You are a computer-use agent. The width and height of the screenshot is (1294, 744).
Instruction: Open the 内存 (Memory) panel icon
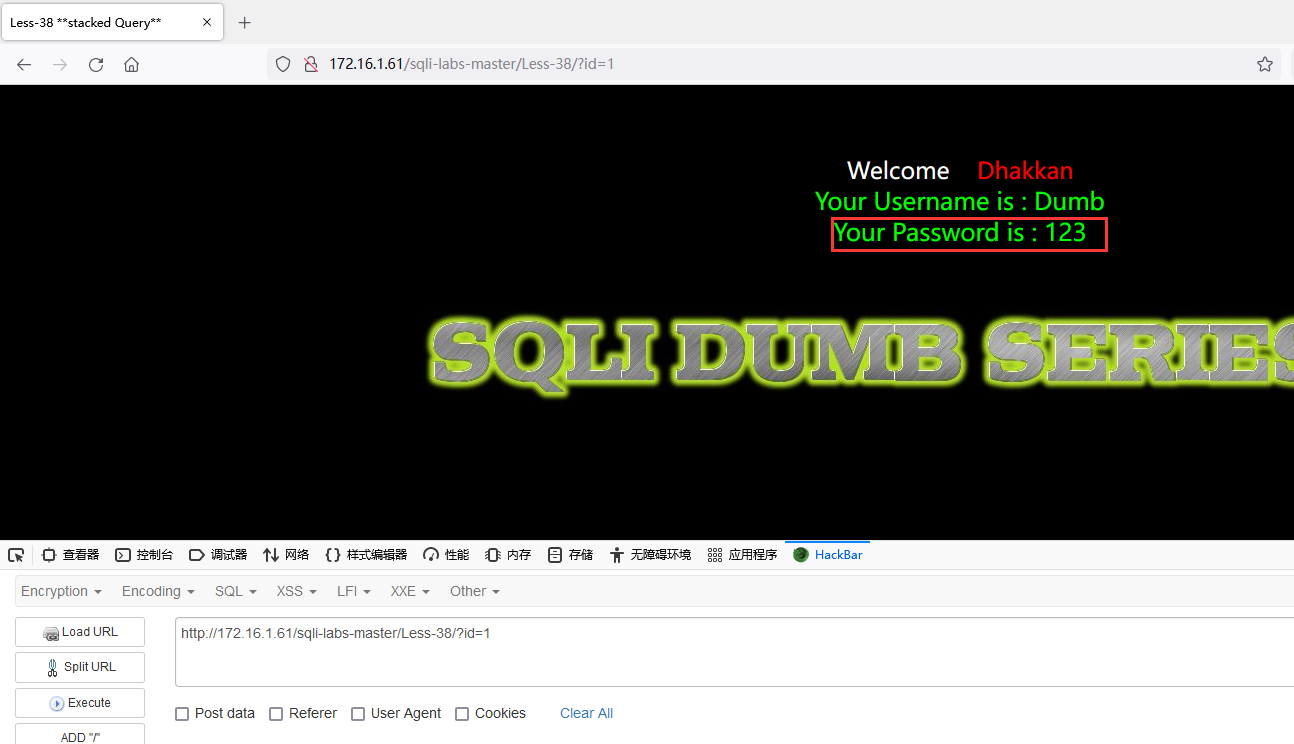507,554
